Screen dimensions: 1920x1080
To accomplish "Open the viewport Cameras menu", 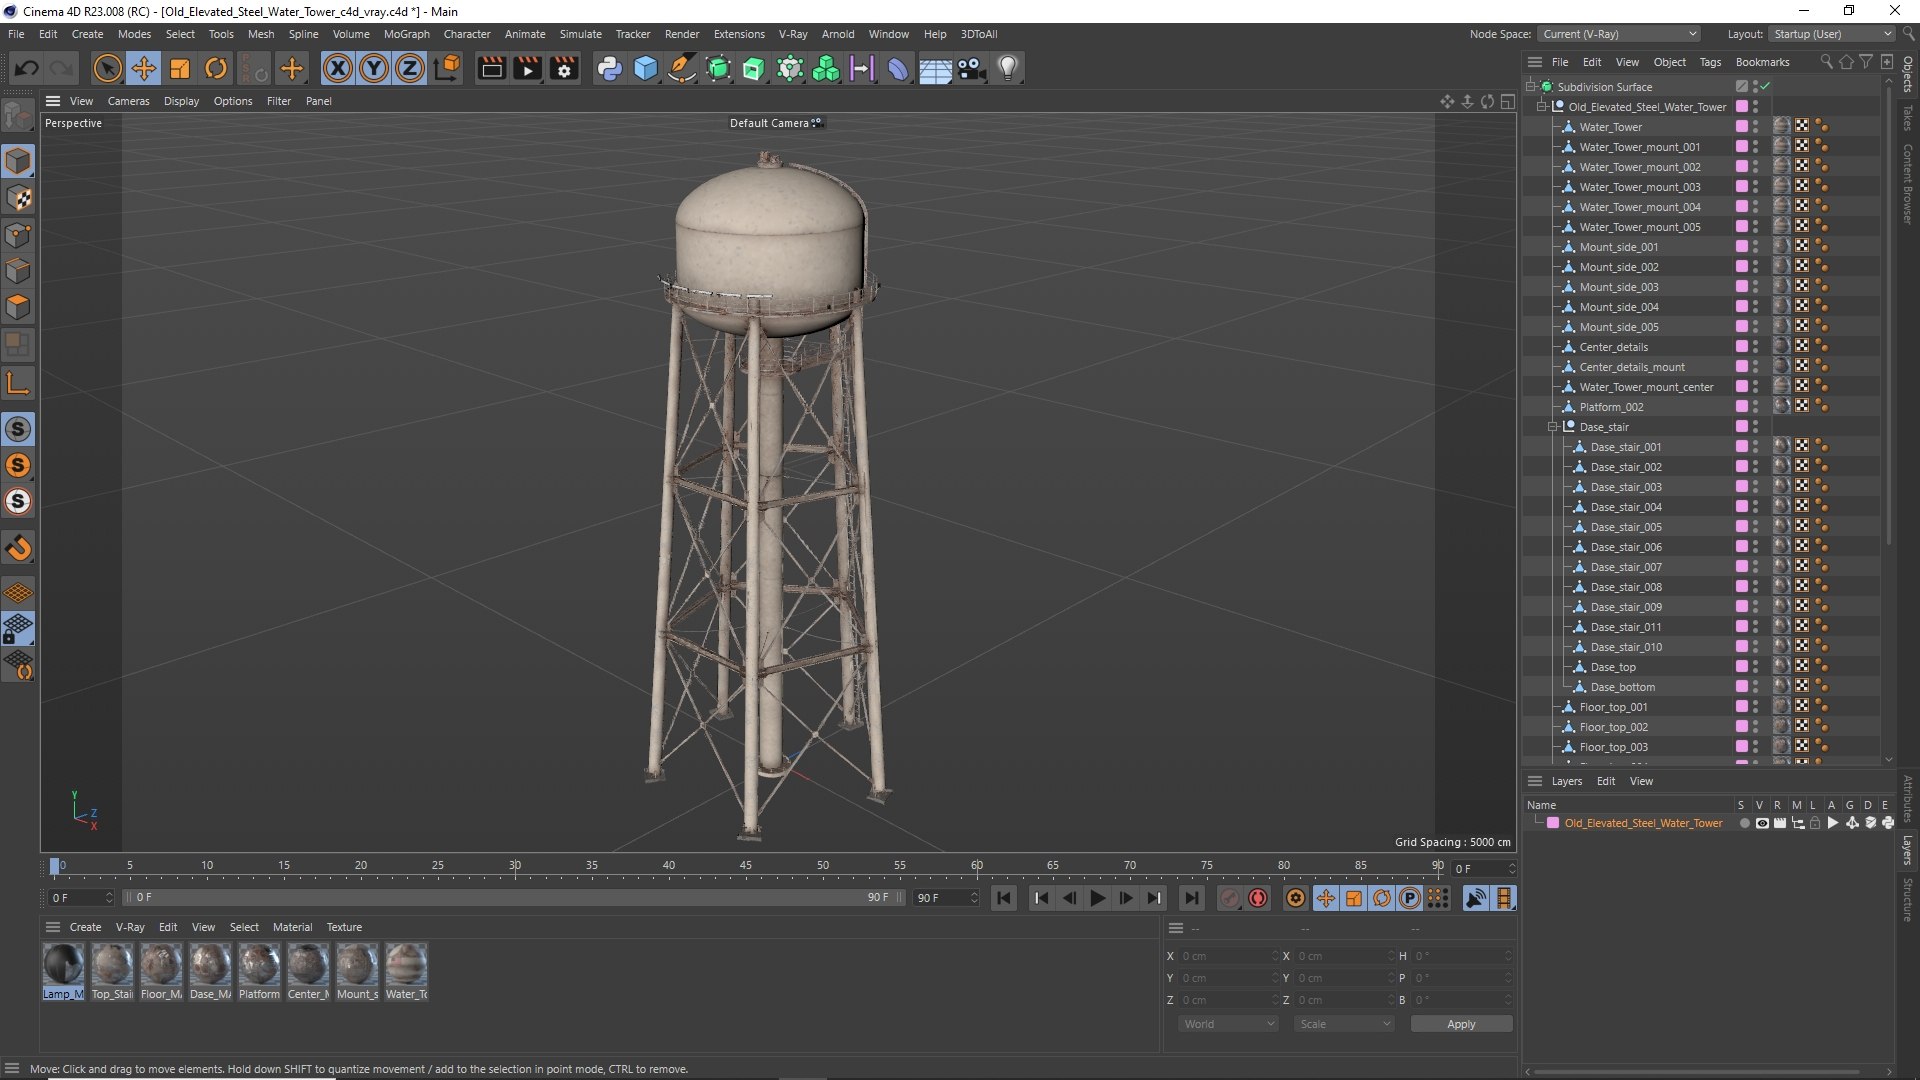I will [x=128, y=101].
